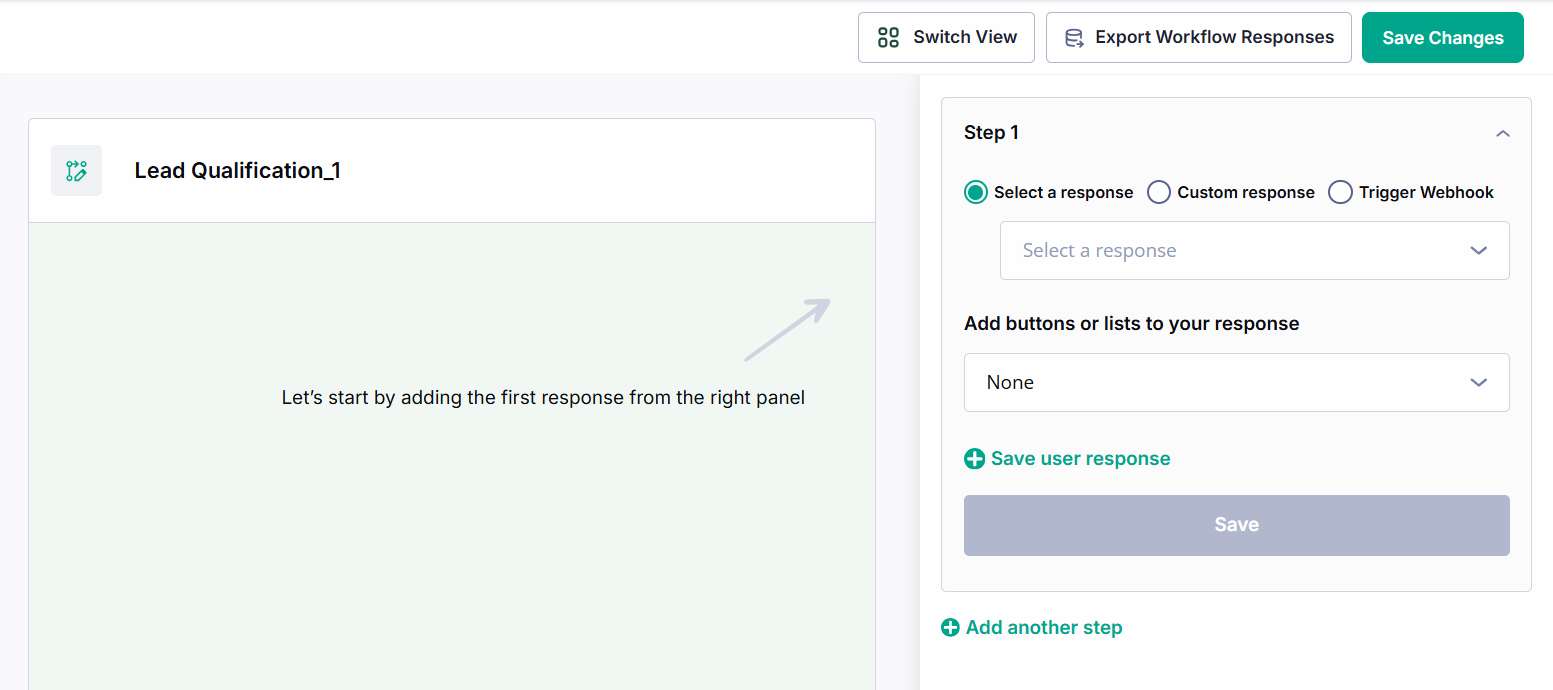Viewport: 1553px width, 690px height.
Task: Choose the Custom response radio option
Action: coord(1159,192)
